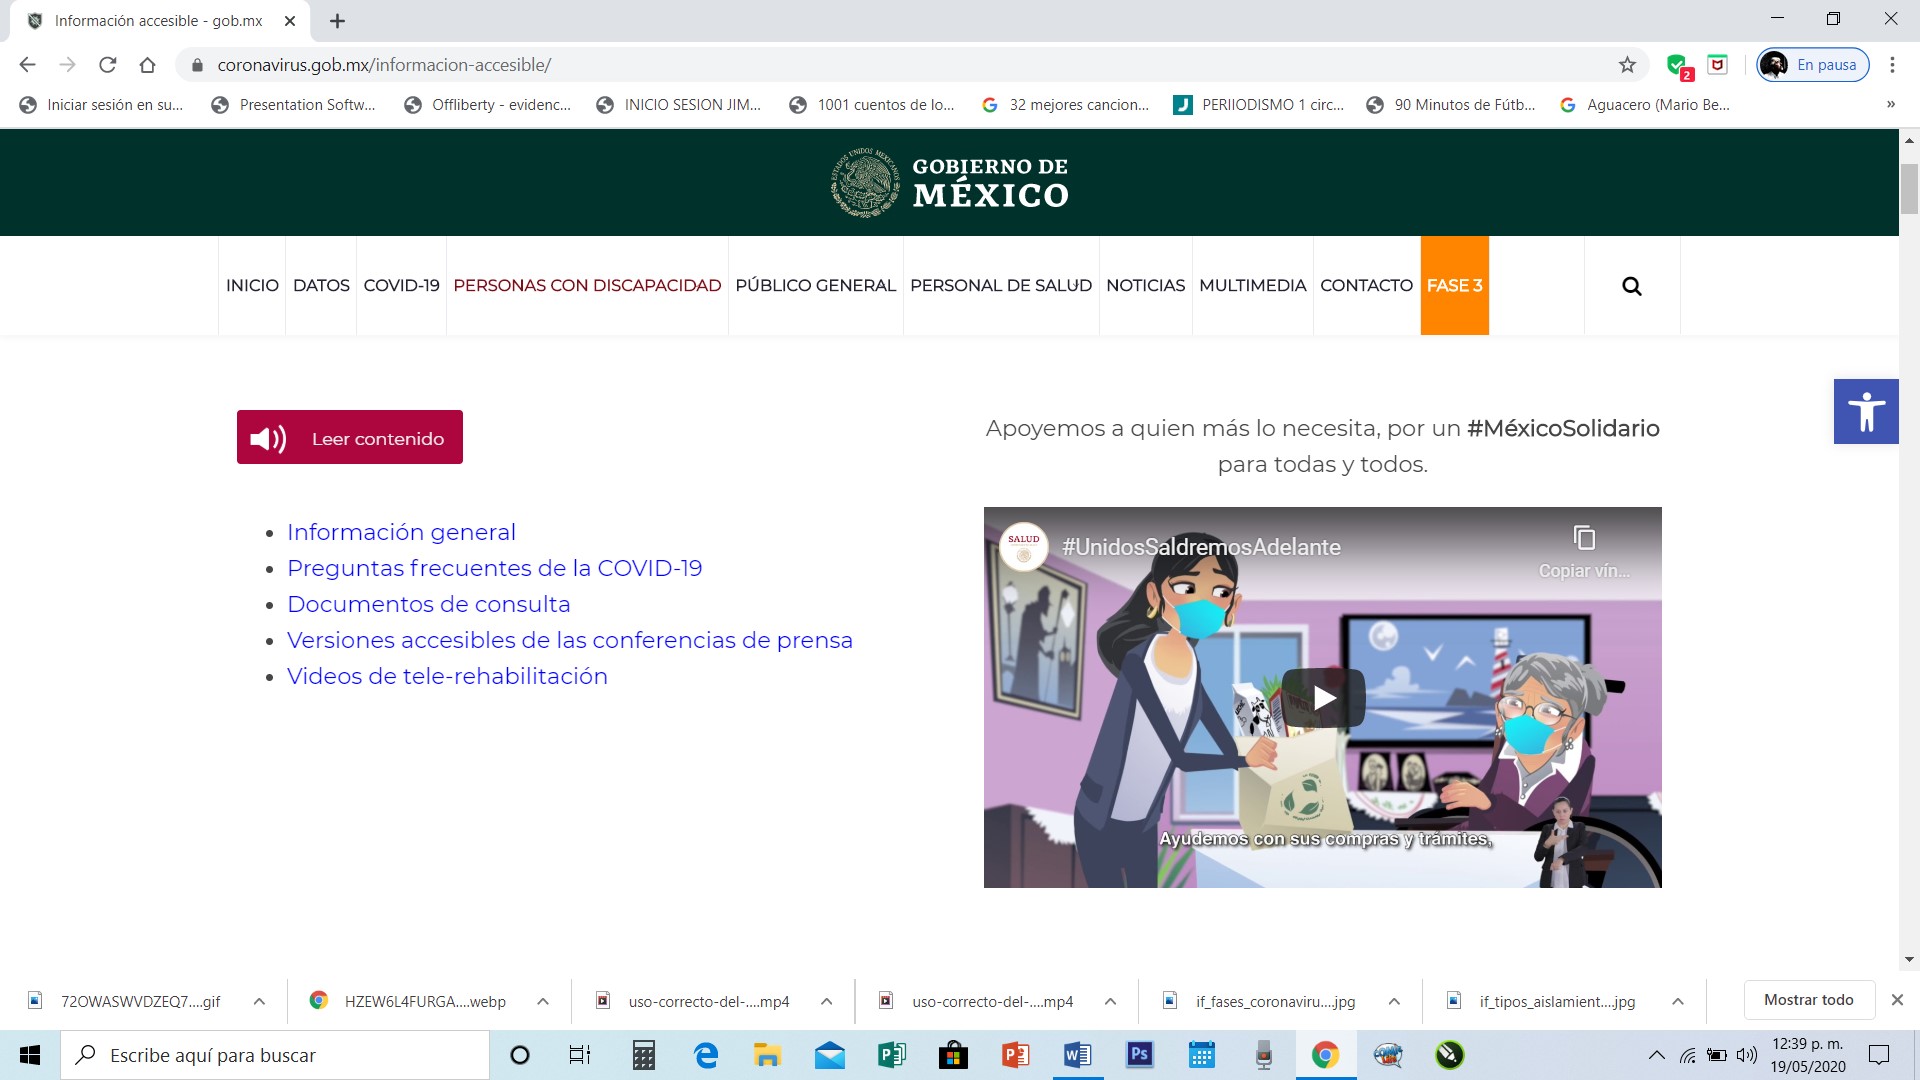
Task: Launch Photoshop from the taskbar
Action: pyautogui.click(x=1139, y=1055)
